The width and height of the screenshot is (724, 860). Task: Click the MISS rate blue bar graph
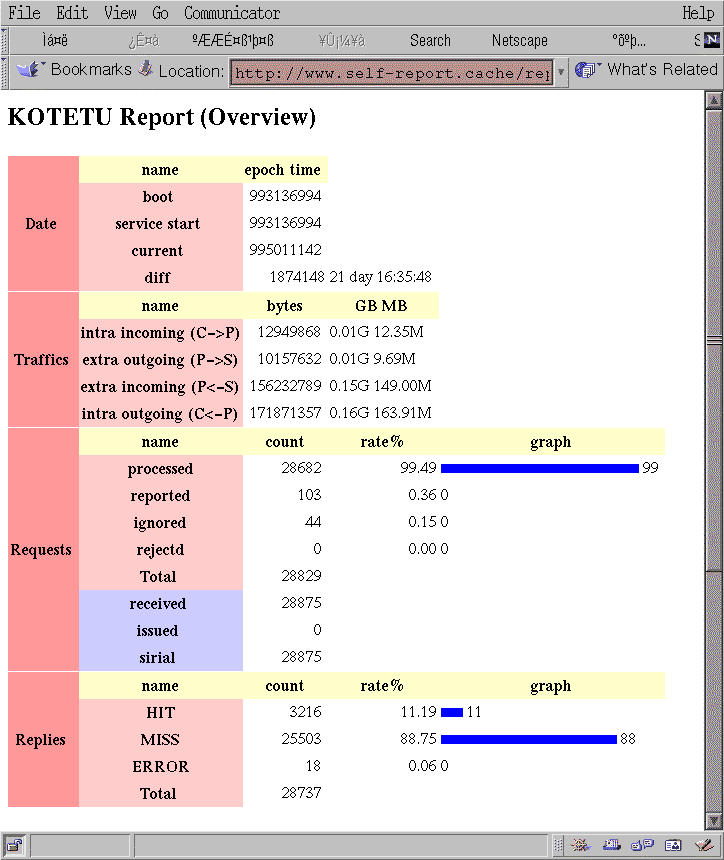pyautogui.click(x=529, y=739)
